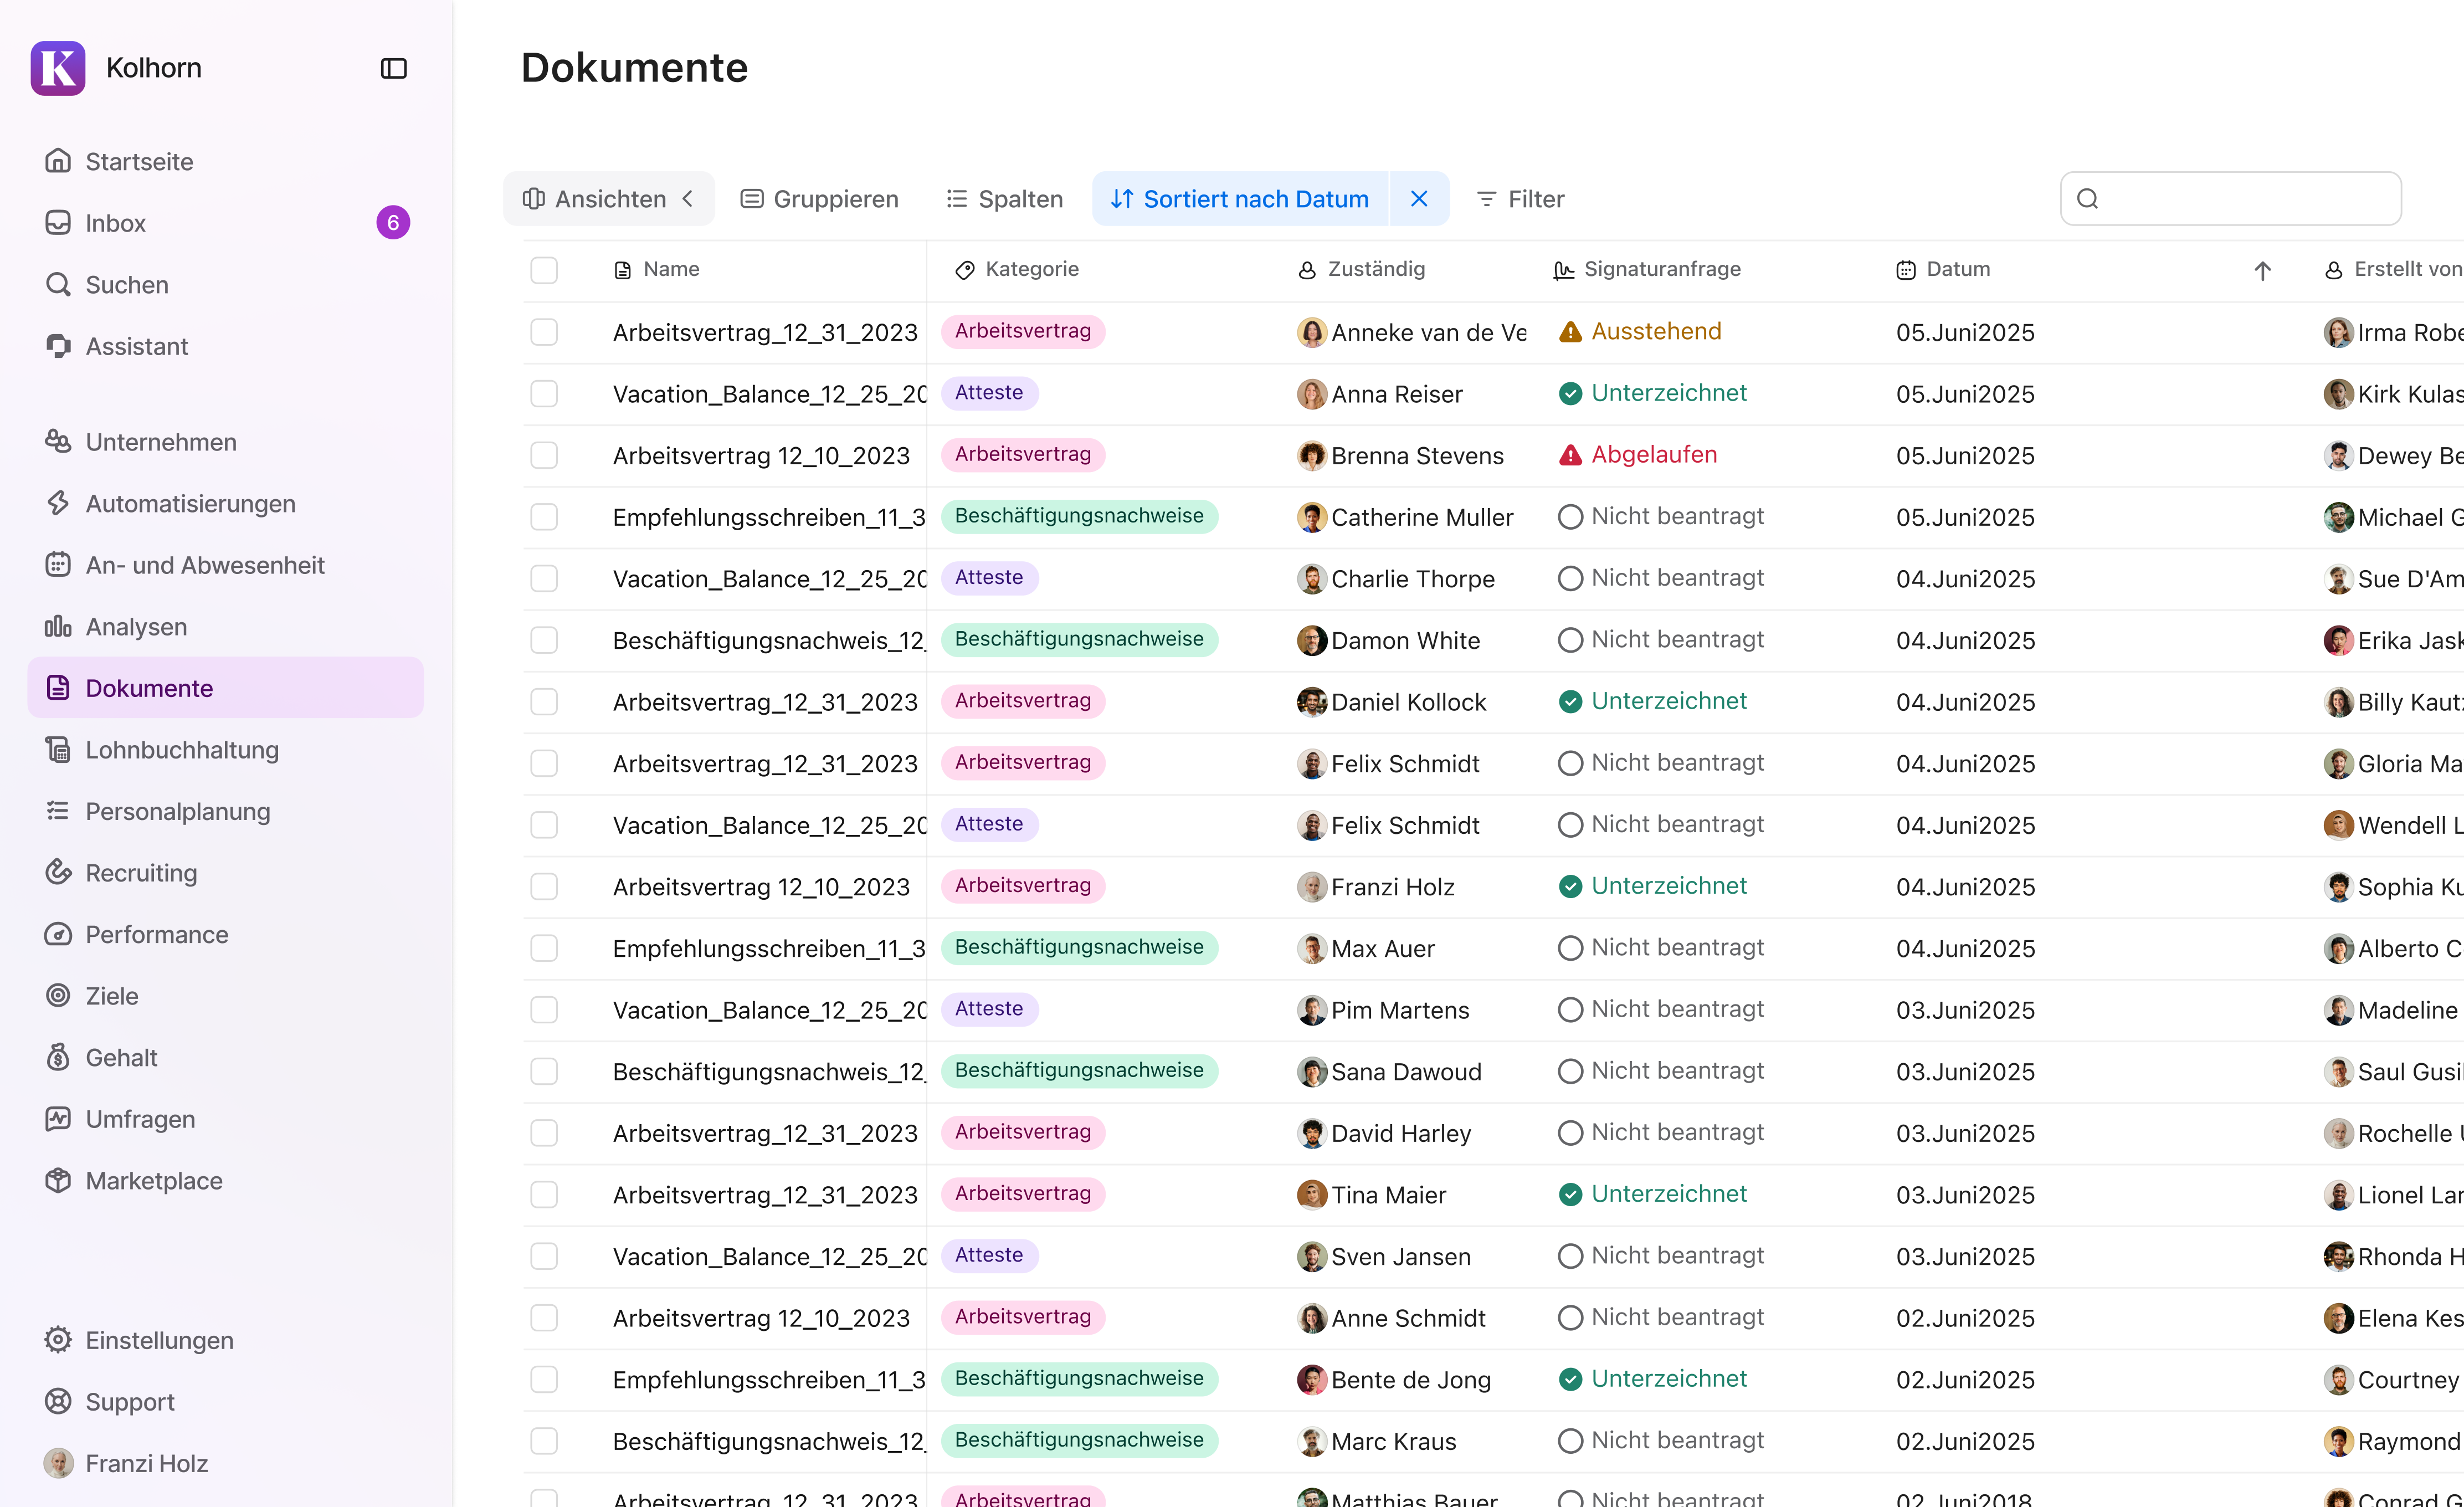Open the Gruppieren grouping dropdown

coord(819,199)
